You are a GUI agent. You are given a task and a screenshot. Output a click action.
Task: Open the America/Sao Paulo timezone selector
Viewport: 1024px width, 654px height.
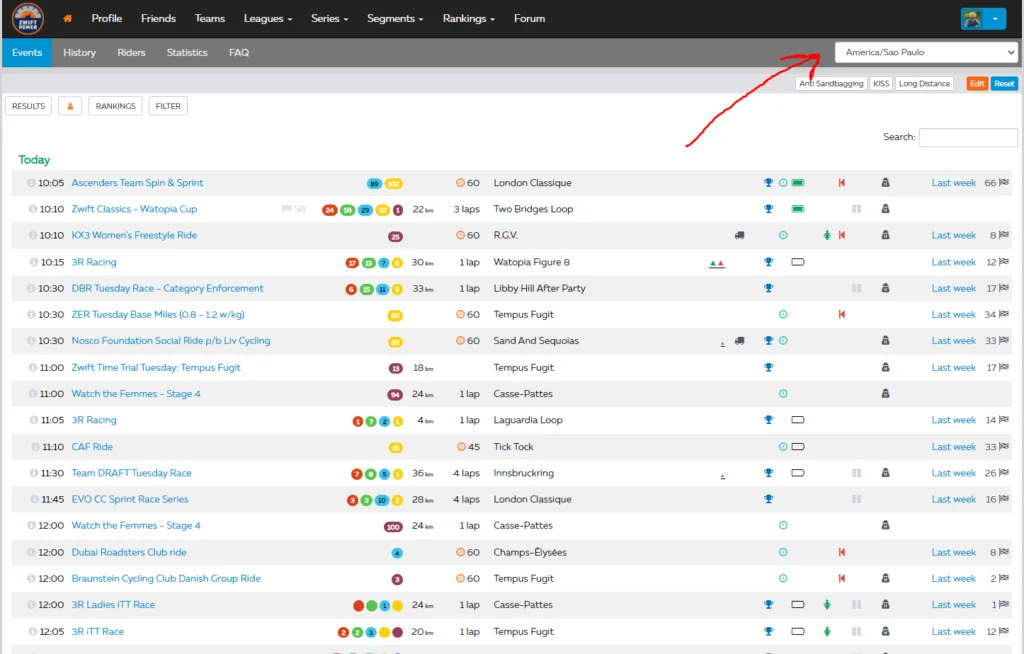coord(926,52)
